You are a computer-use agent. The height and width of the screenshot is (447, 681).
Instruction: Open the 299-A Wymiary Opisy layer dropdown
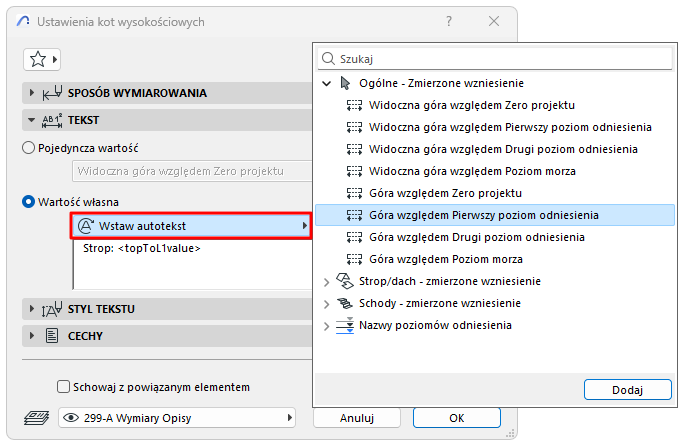tap(178, 417)
